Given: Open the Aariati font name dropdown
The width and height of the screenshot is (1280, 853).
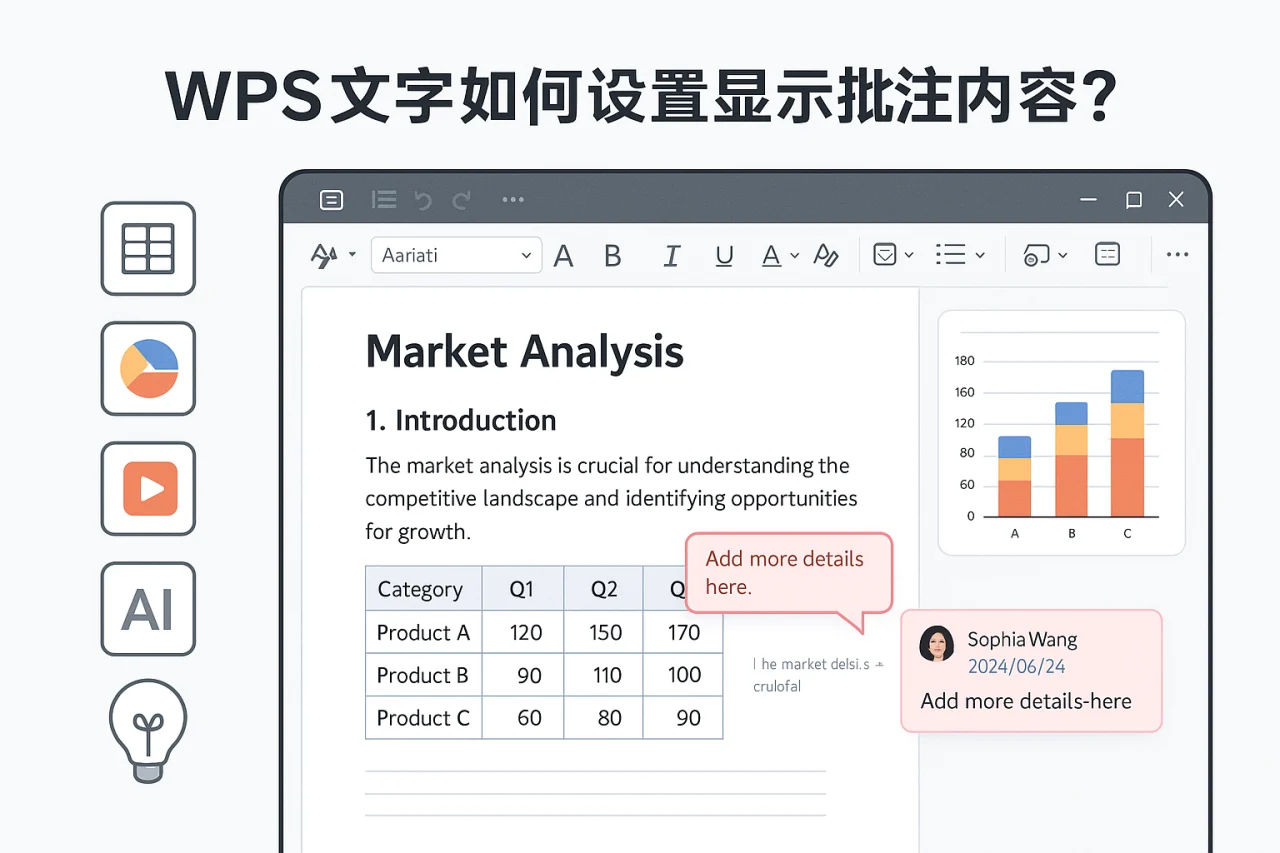Looking at the screenshot, I should pyautogui.click(x=456, y=255).
